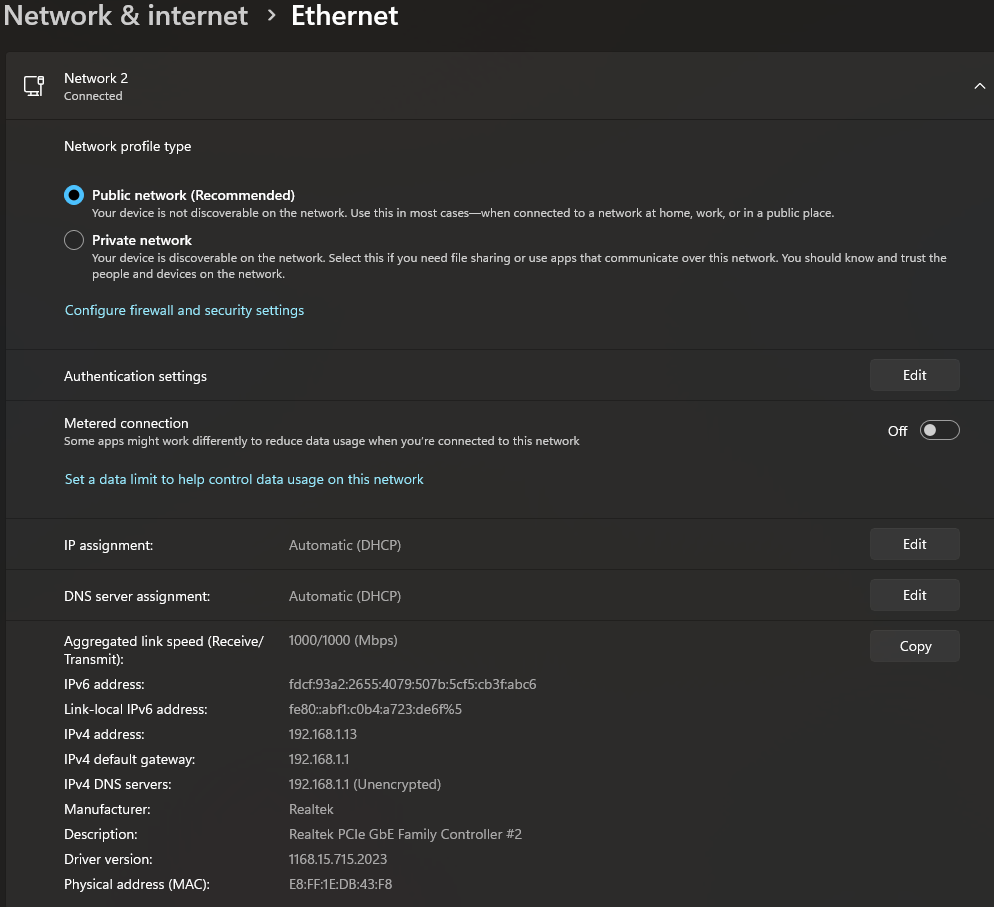Image resolution: width=994 pixels, height=907 pixels.
Task: Edit Authentication settings
Action: coord(914,375)
